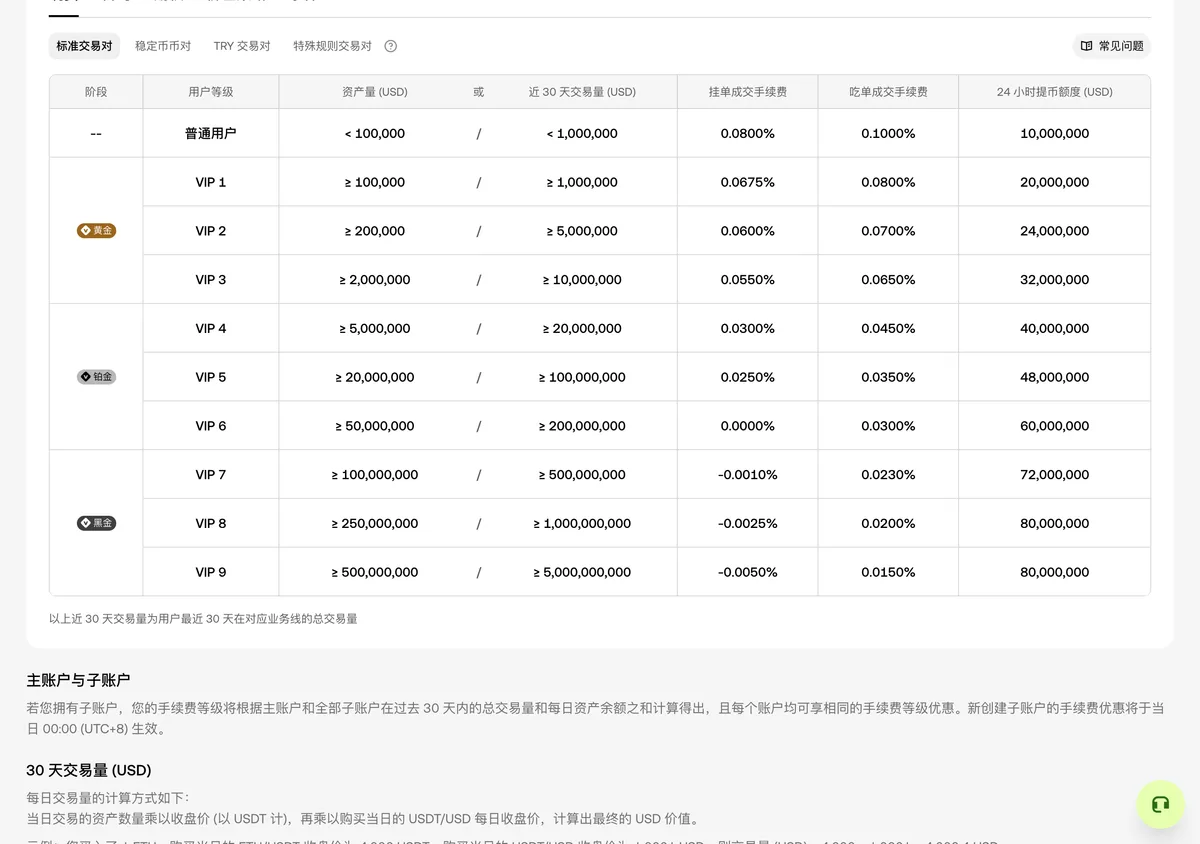
Task: Open the 特殊规则交易对 tab
Action: point(332,46)
